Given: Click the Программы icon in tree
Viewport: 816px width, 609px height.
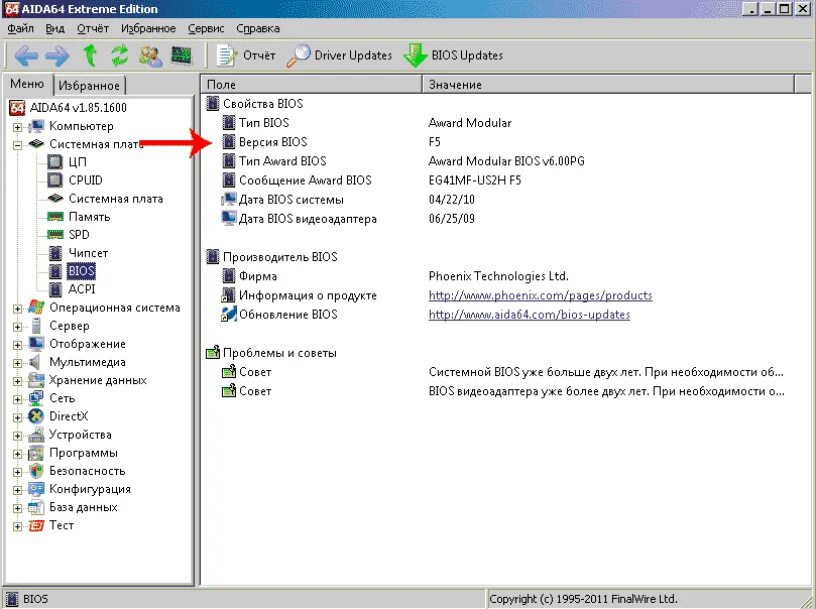Looking at the screenshot, I should pos(36,453).
